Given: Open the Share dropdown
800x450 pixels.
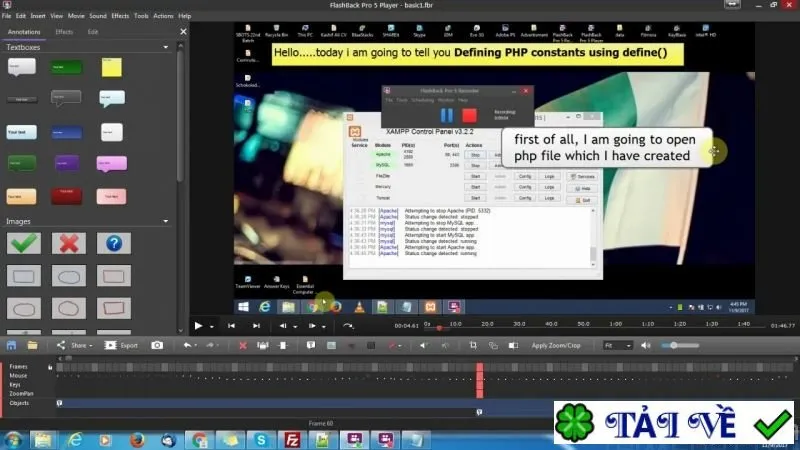Looking at the screenshot, I should coord(74,345).
